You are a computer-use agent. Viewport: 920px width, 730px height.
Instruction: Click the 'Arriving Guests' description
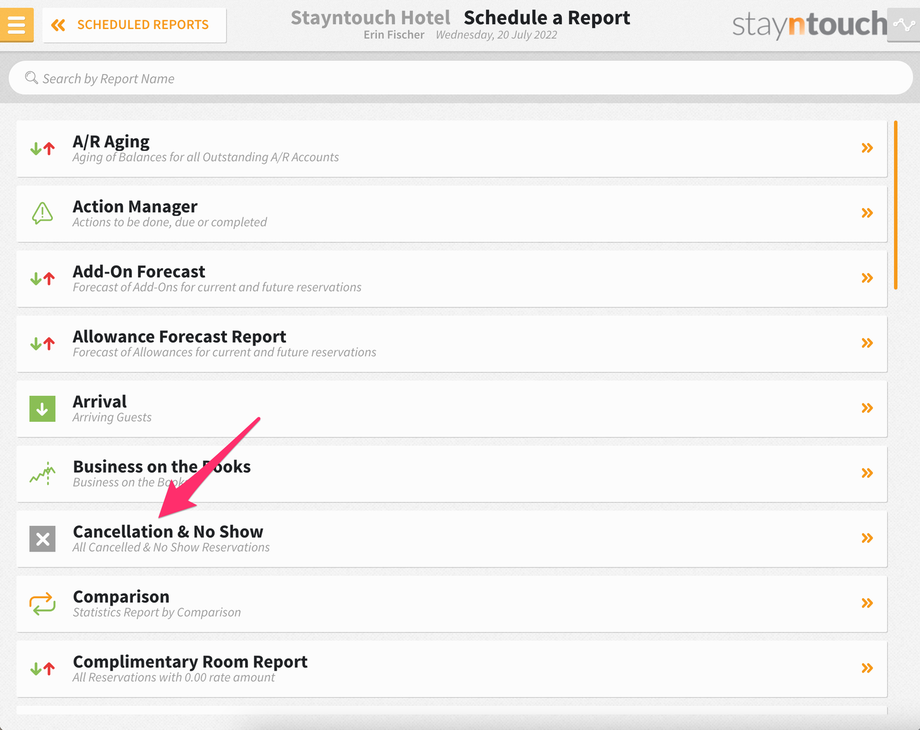tap(112, 417)
